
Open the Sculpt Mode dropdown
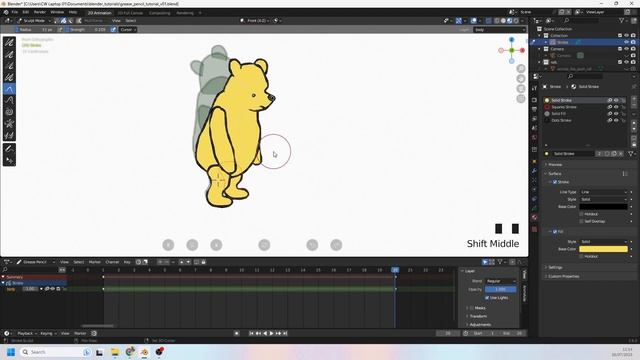click(x=34, y=20)
